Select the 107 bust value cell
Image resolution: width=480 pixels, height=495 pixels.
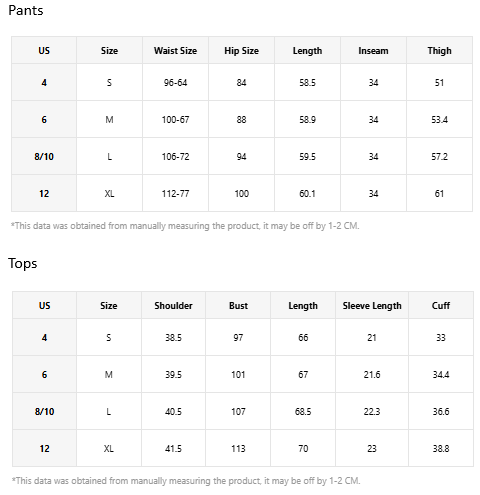pos(238,411)
